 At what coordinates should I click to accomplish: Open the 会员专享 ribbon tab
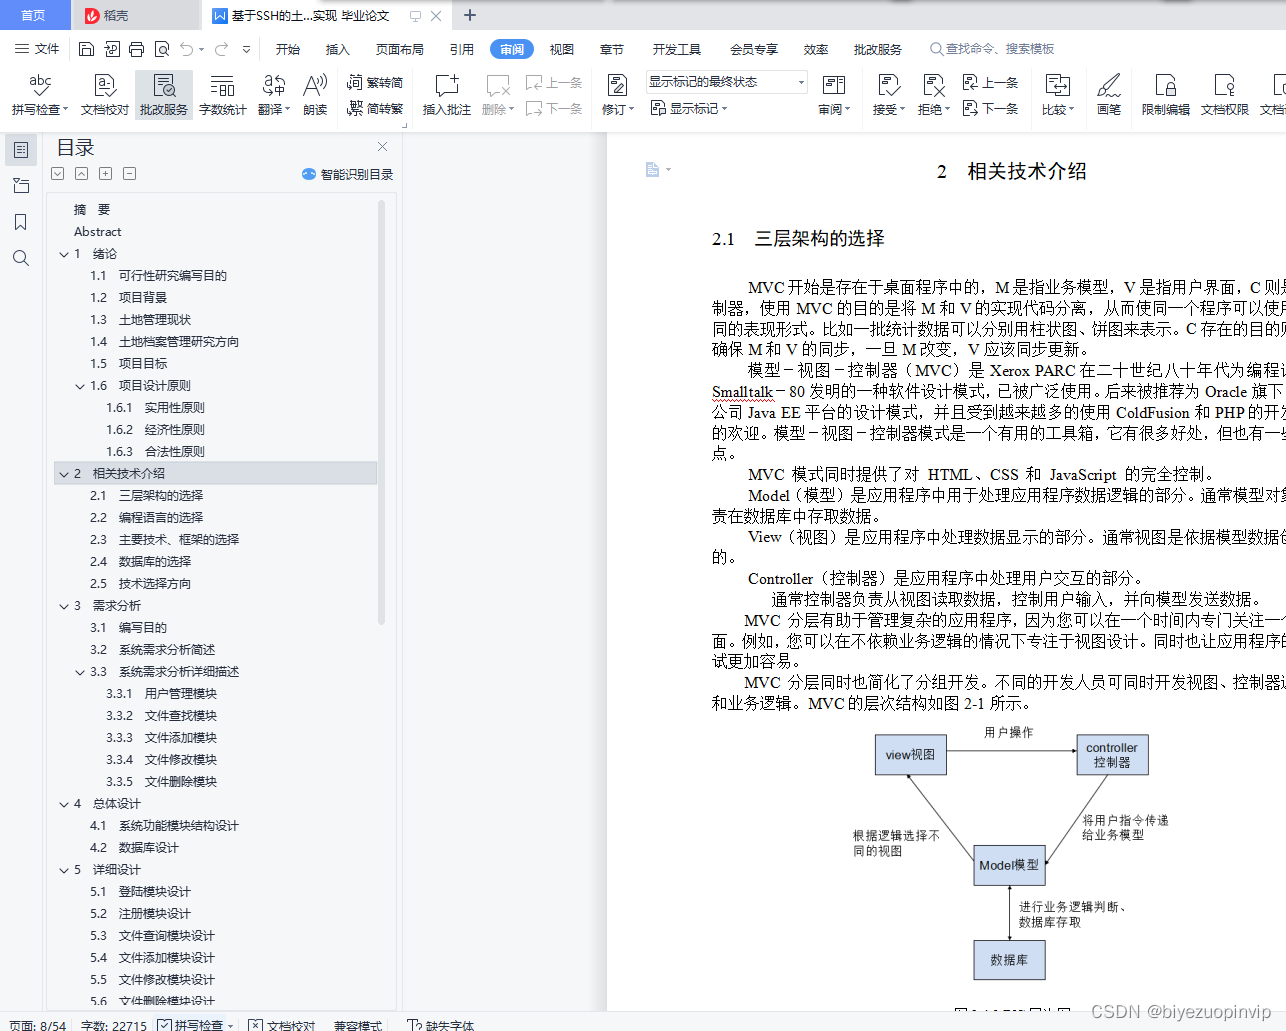coord(754,49)
